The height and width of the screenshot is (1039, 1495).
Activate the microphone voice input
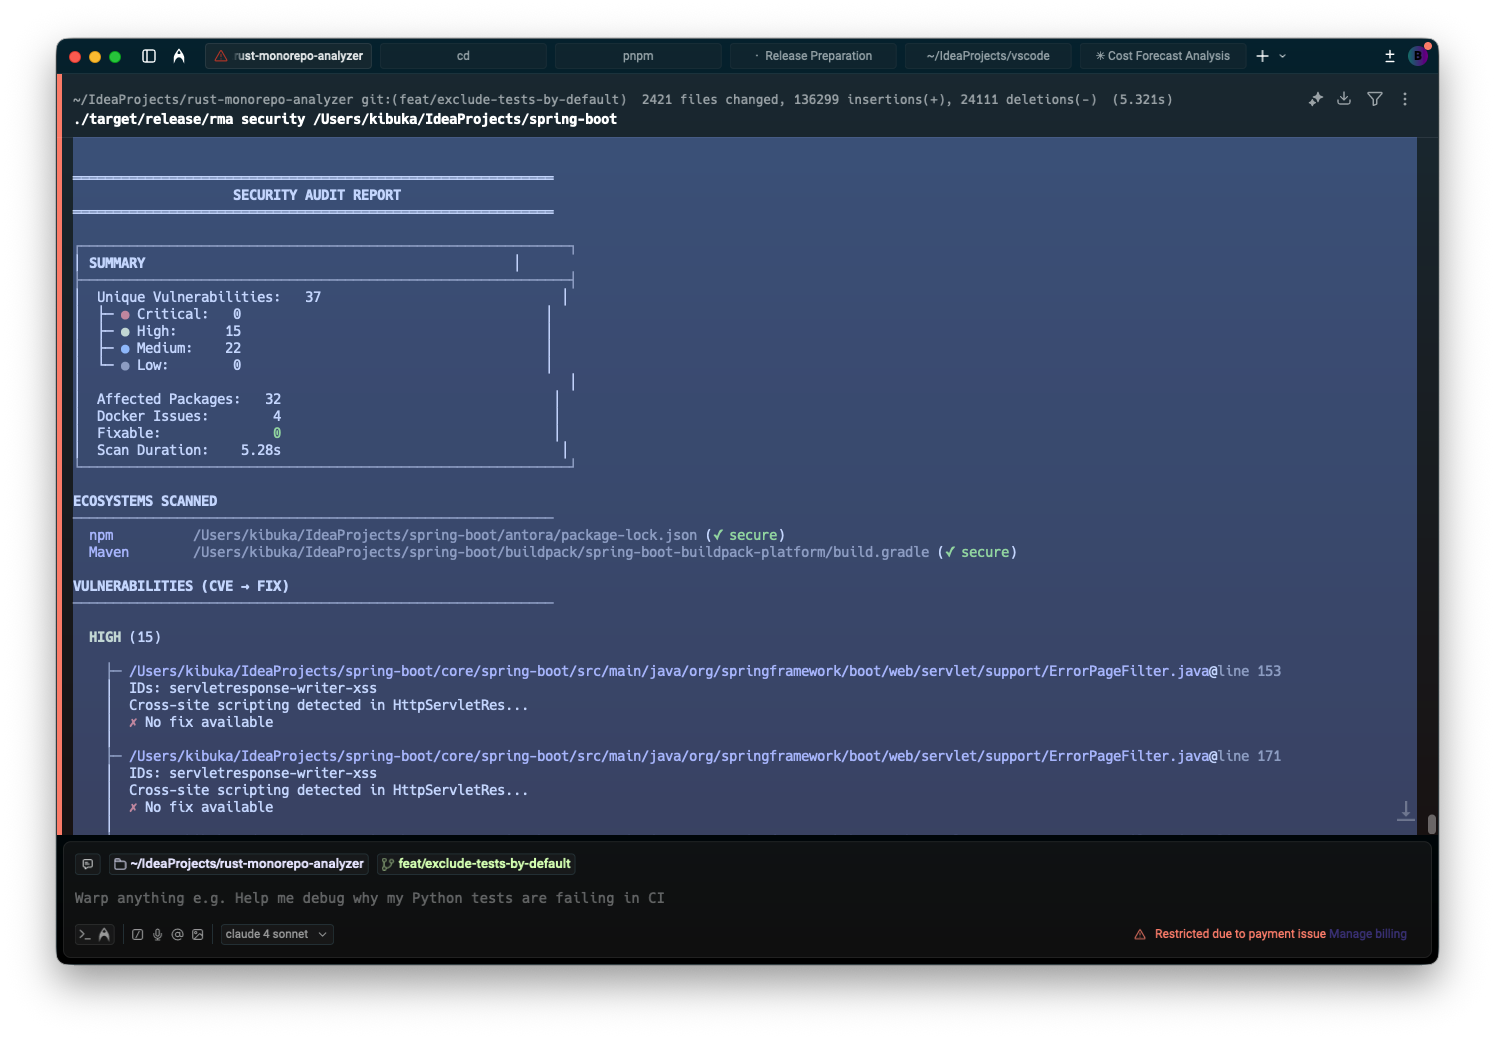click(x=158, y=934)
